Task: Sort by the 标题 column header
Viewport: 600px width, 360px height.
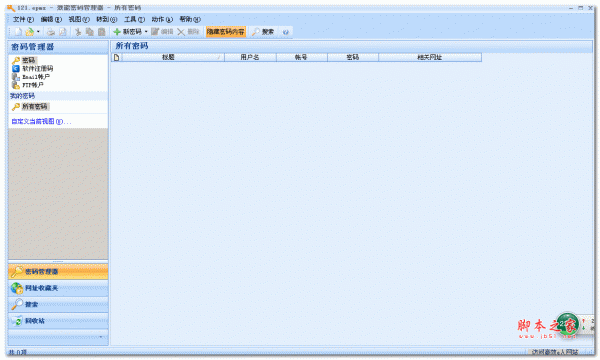Action: pyautogui.click(x=173, y=57)
